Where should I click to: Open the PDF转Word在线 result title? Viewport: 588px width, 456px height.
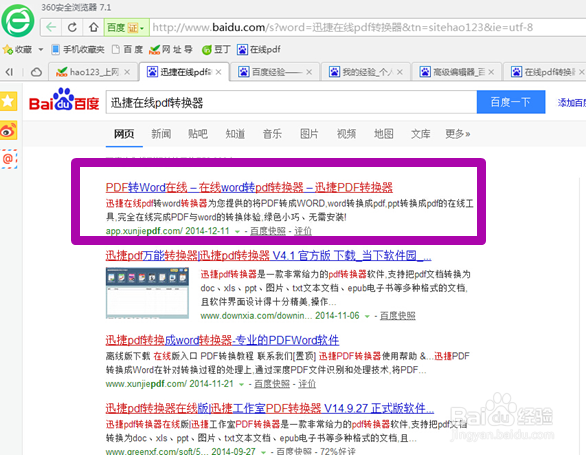tap(249, 187)
